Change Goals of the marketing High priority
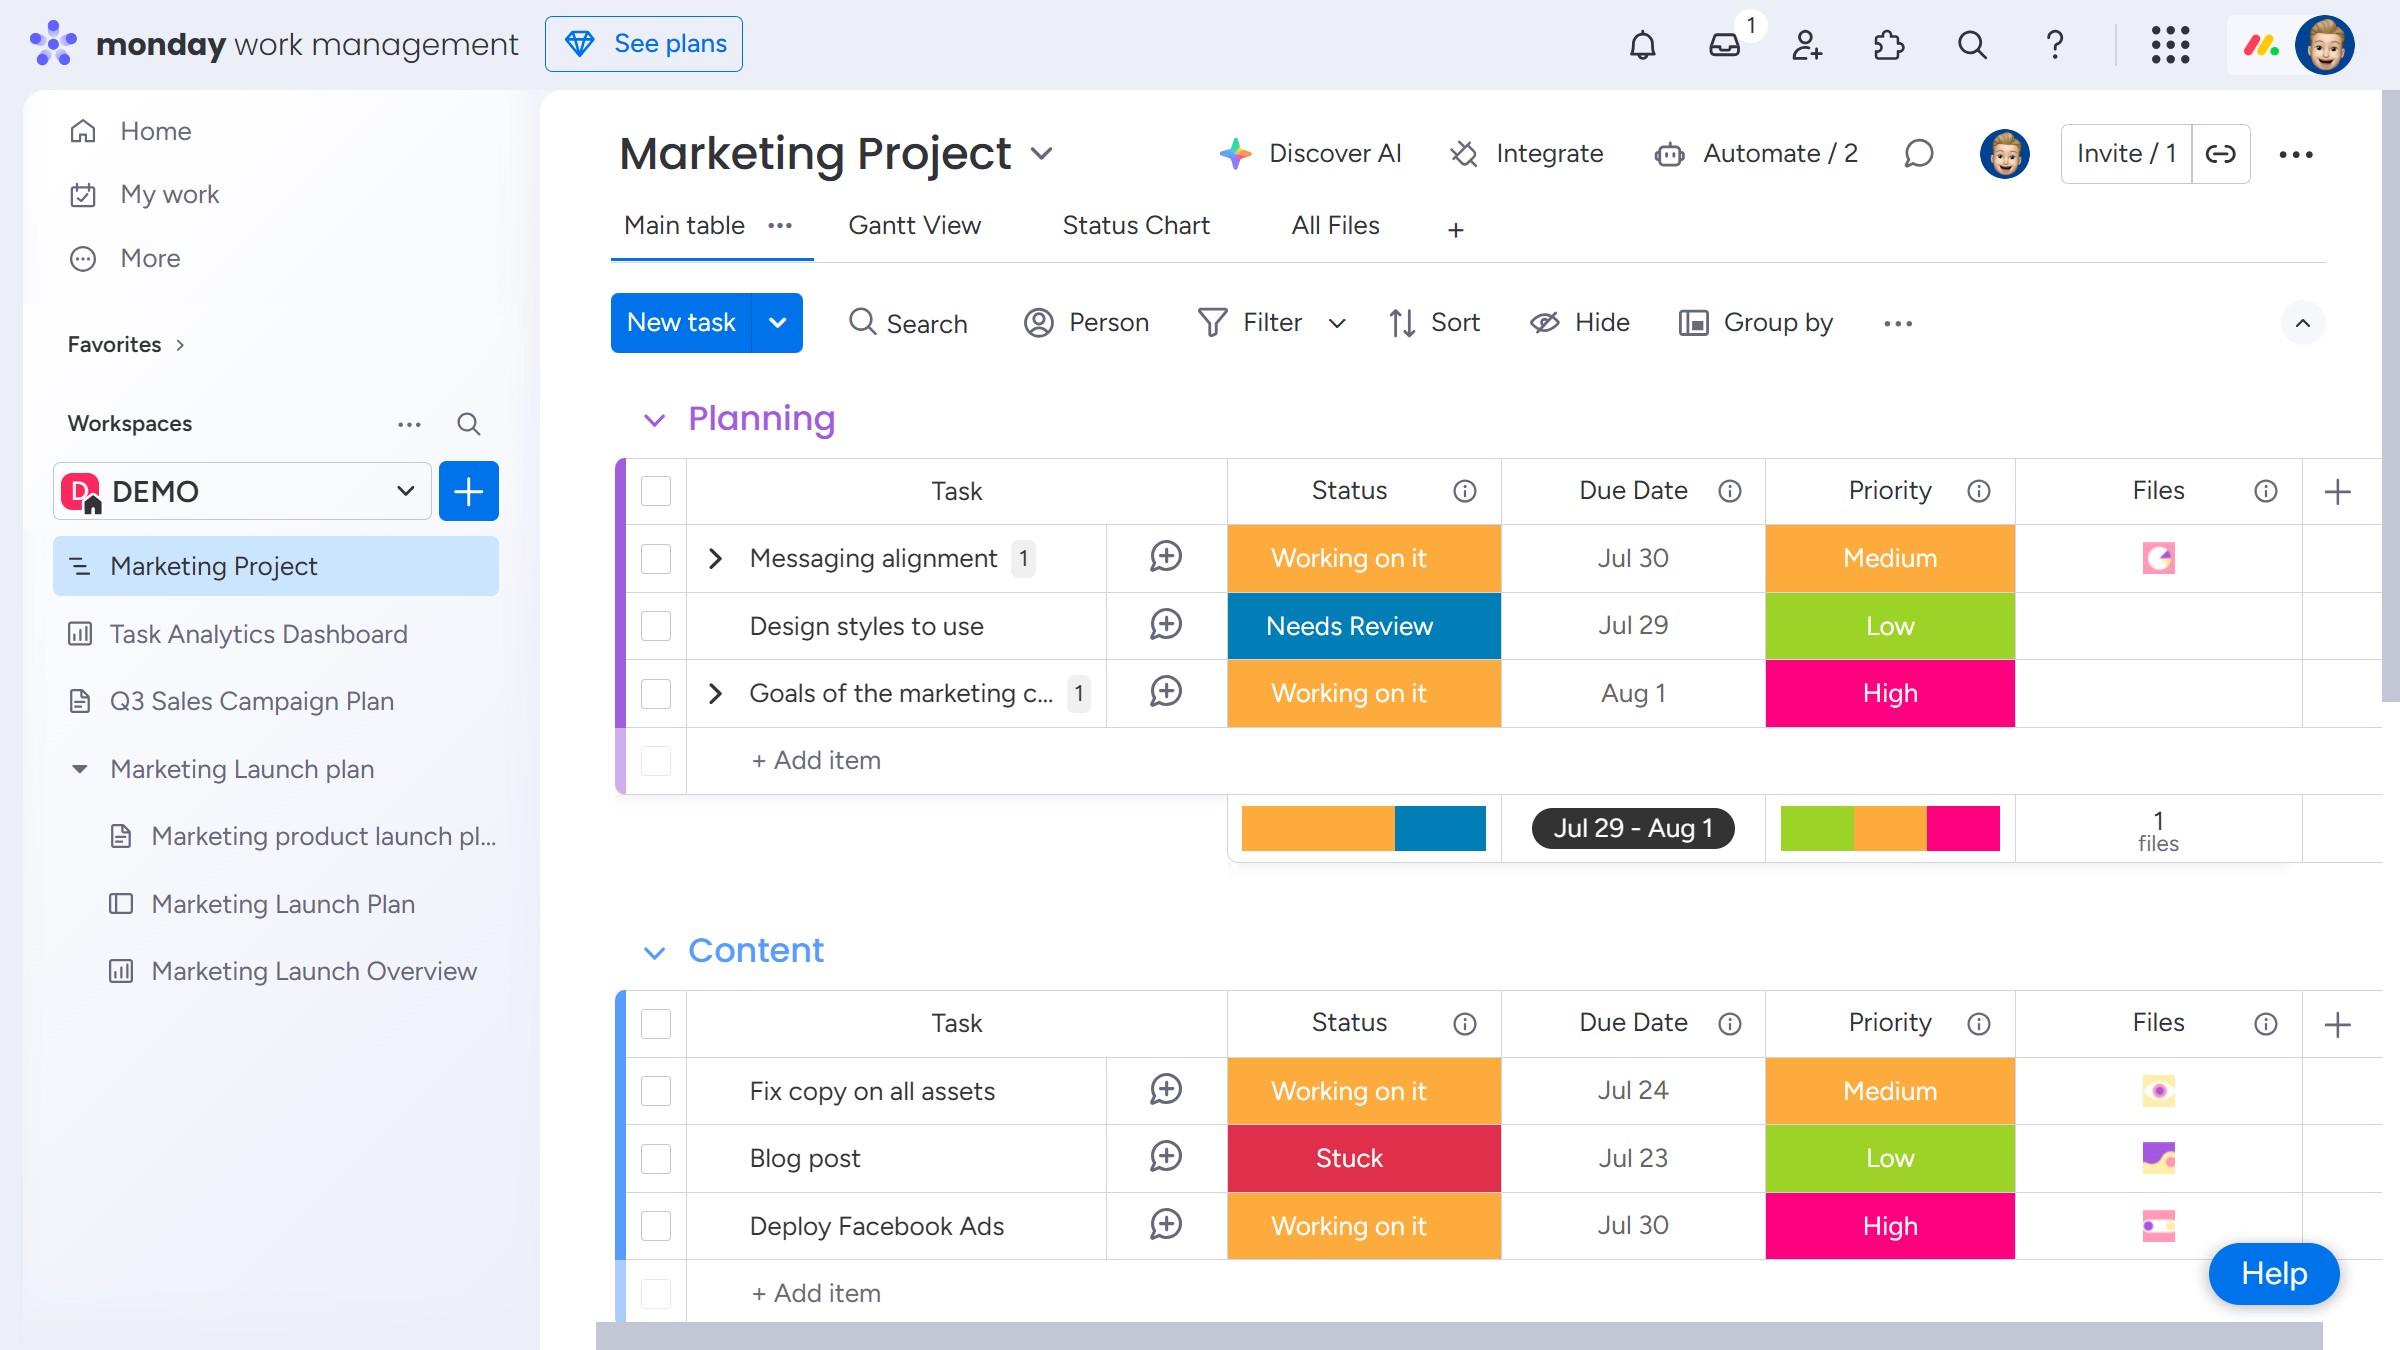This screenshot has width=2400, height=1350. pyautogui.click(x=1890, y=693)
